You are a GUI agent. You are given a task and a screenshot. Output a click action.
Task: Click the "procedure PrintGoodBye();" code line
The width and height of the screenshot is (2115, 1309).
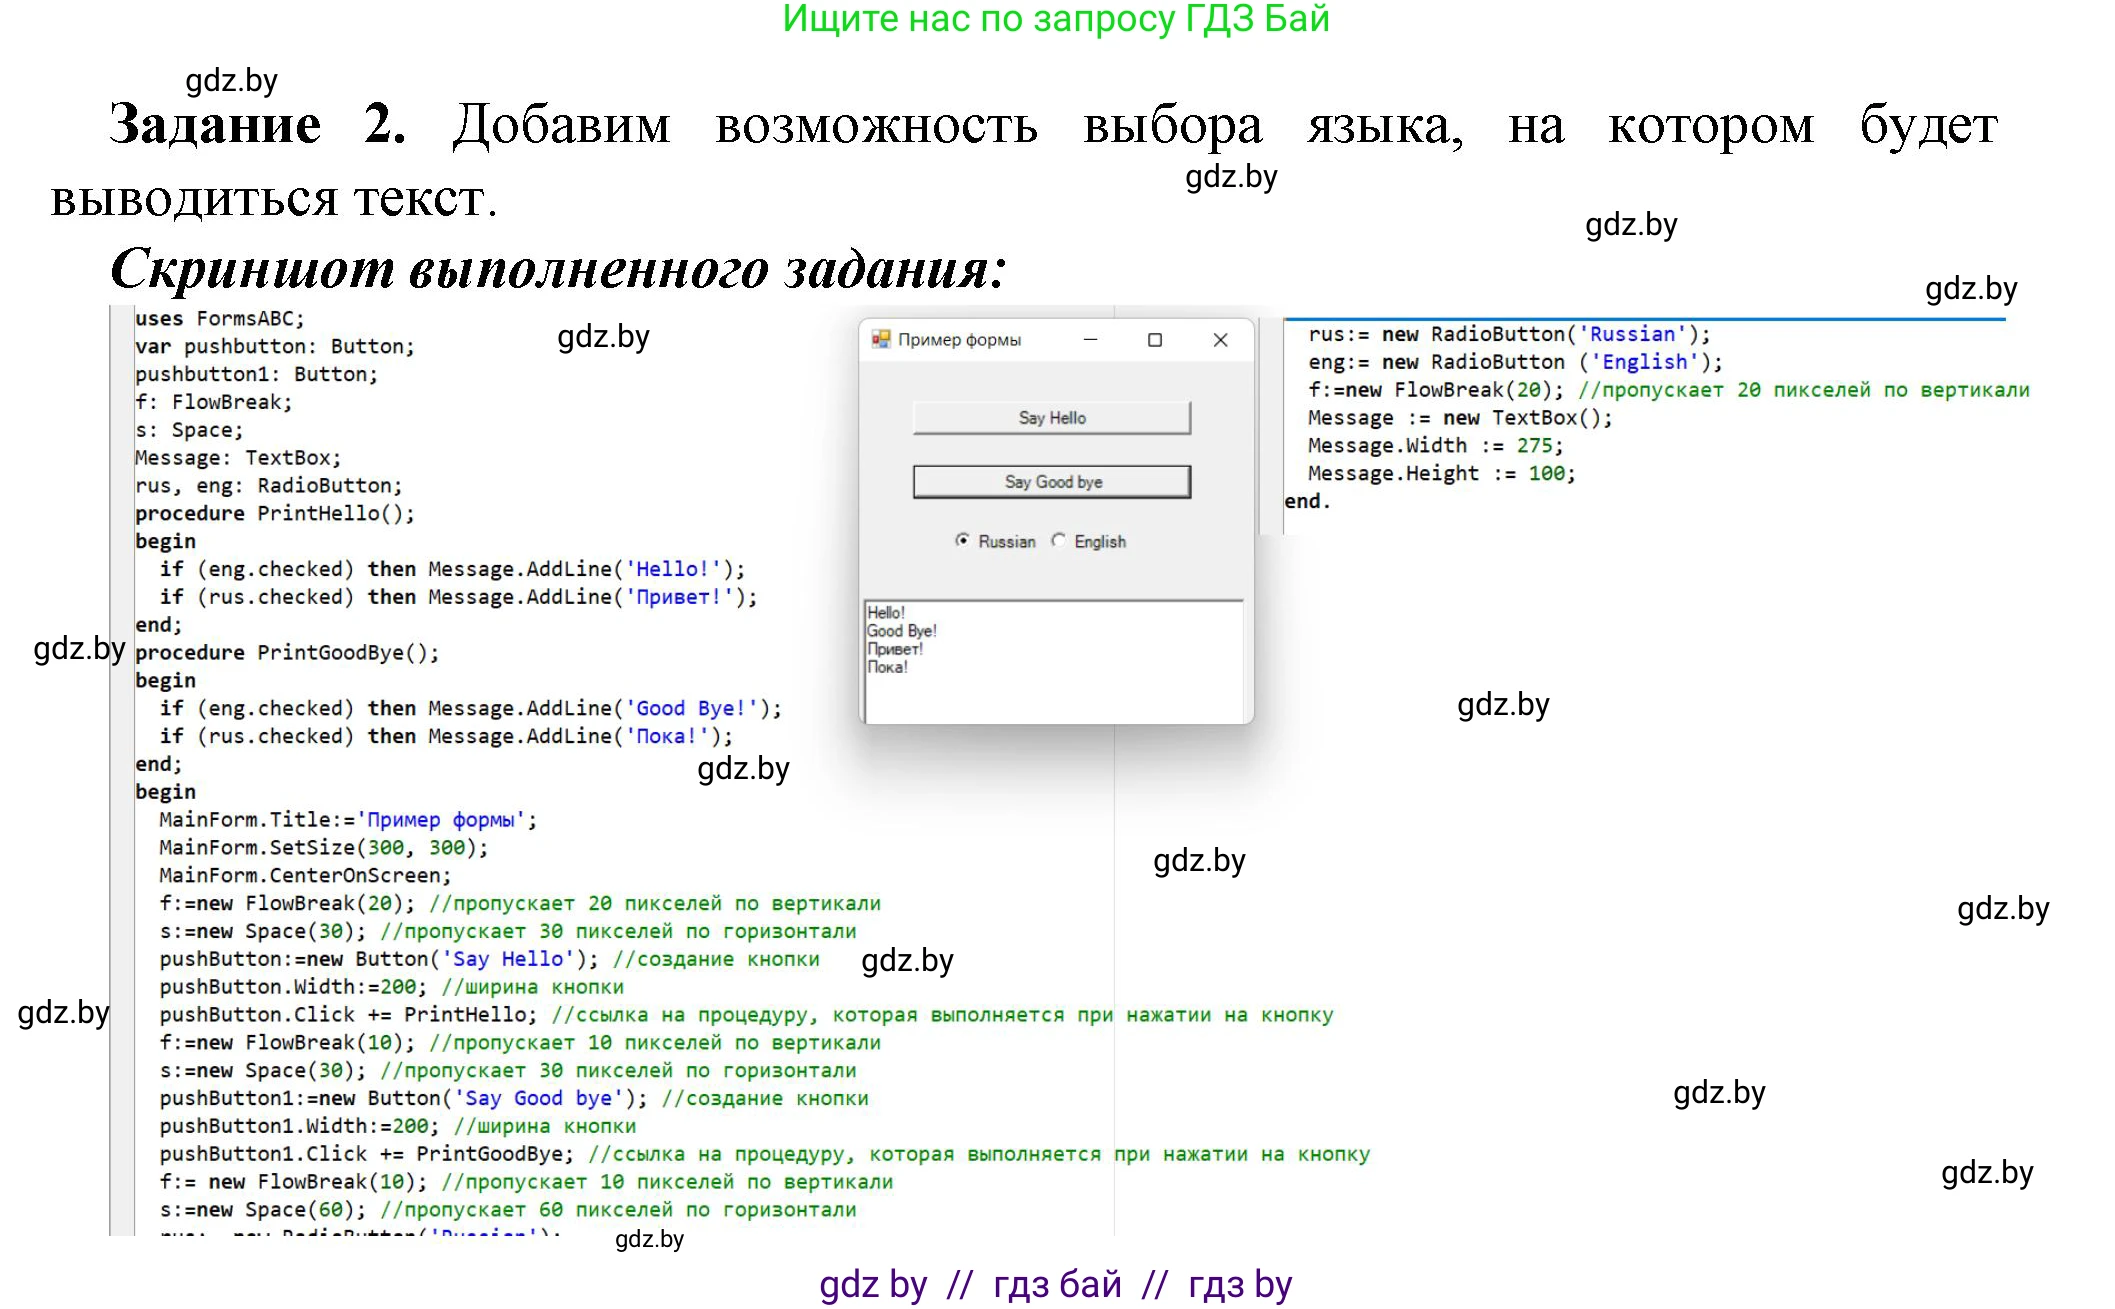tap(287, 653)
